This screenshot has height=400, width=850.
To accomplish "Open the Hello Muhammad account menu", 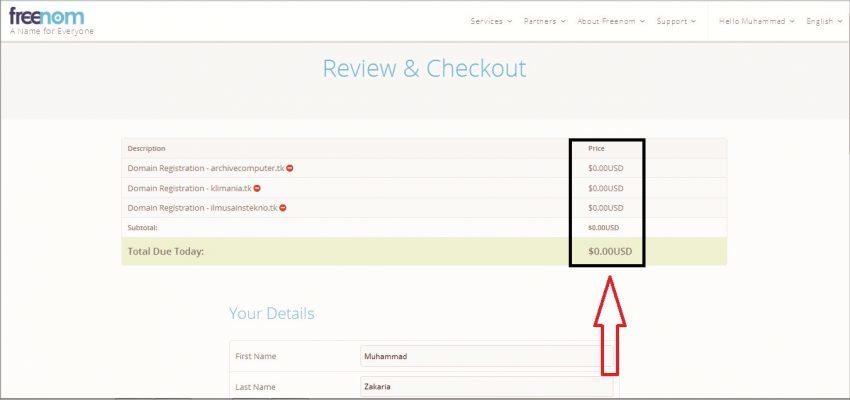I will (757, 21).
